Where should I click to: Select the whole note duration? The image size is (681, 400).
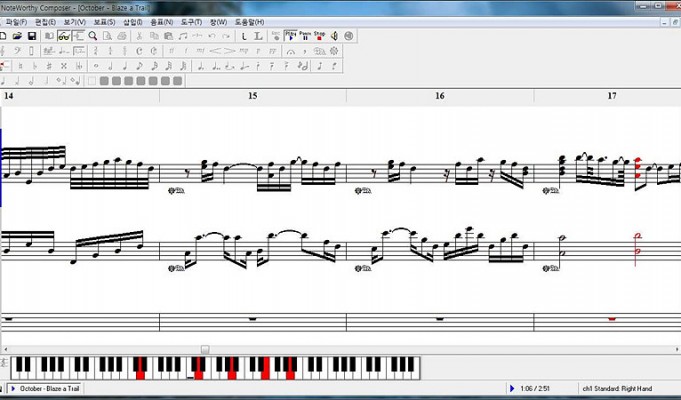[96, 66]
